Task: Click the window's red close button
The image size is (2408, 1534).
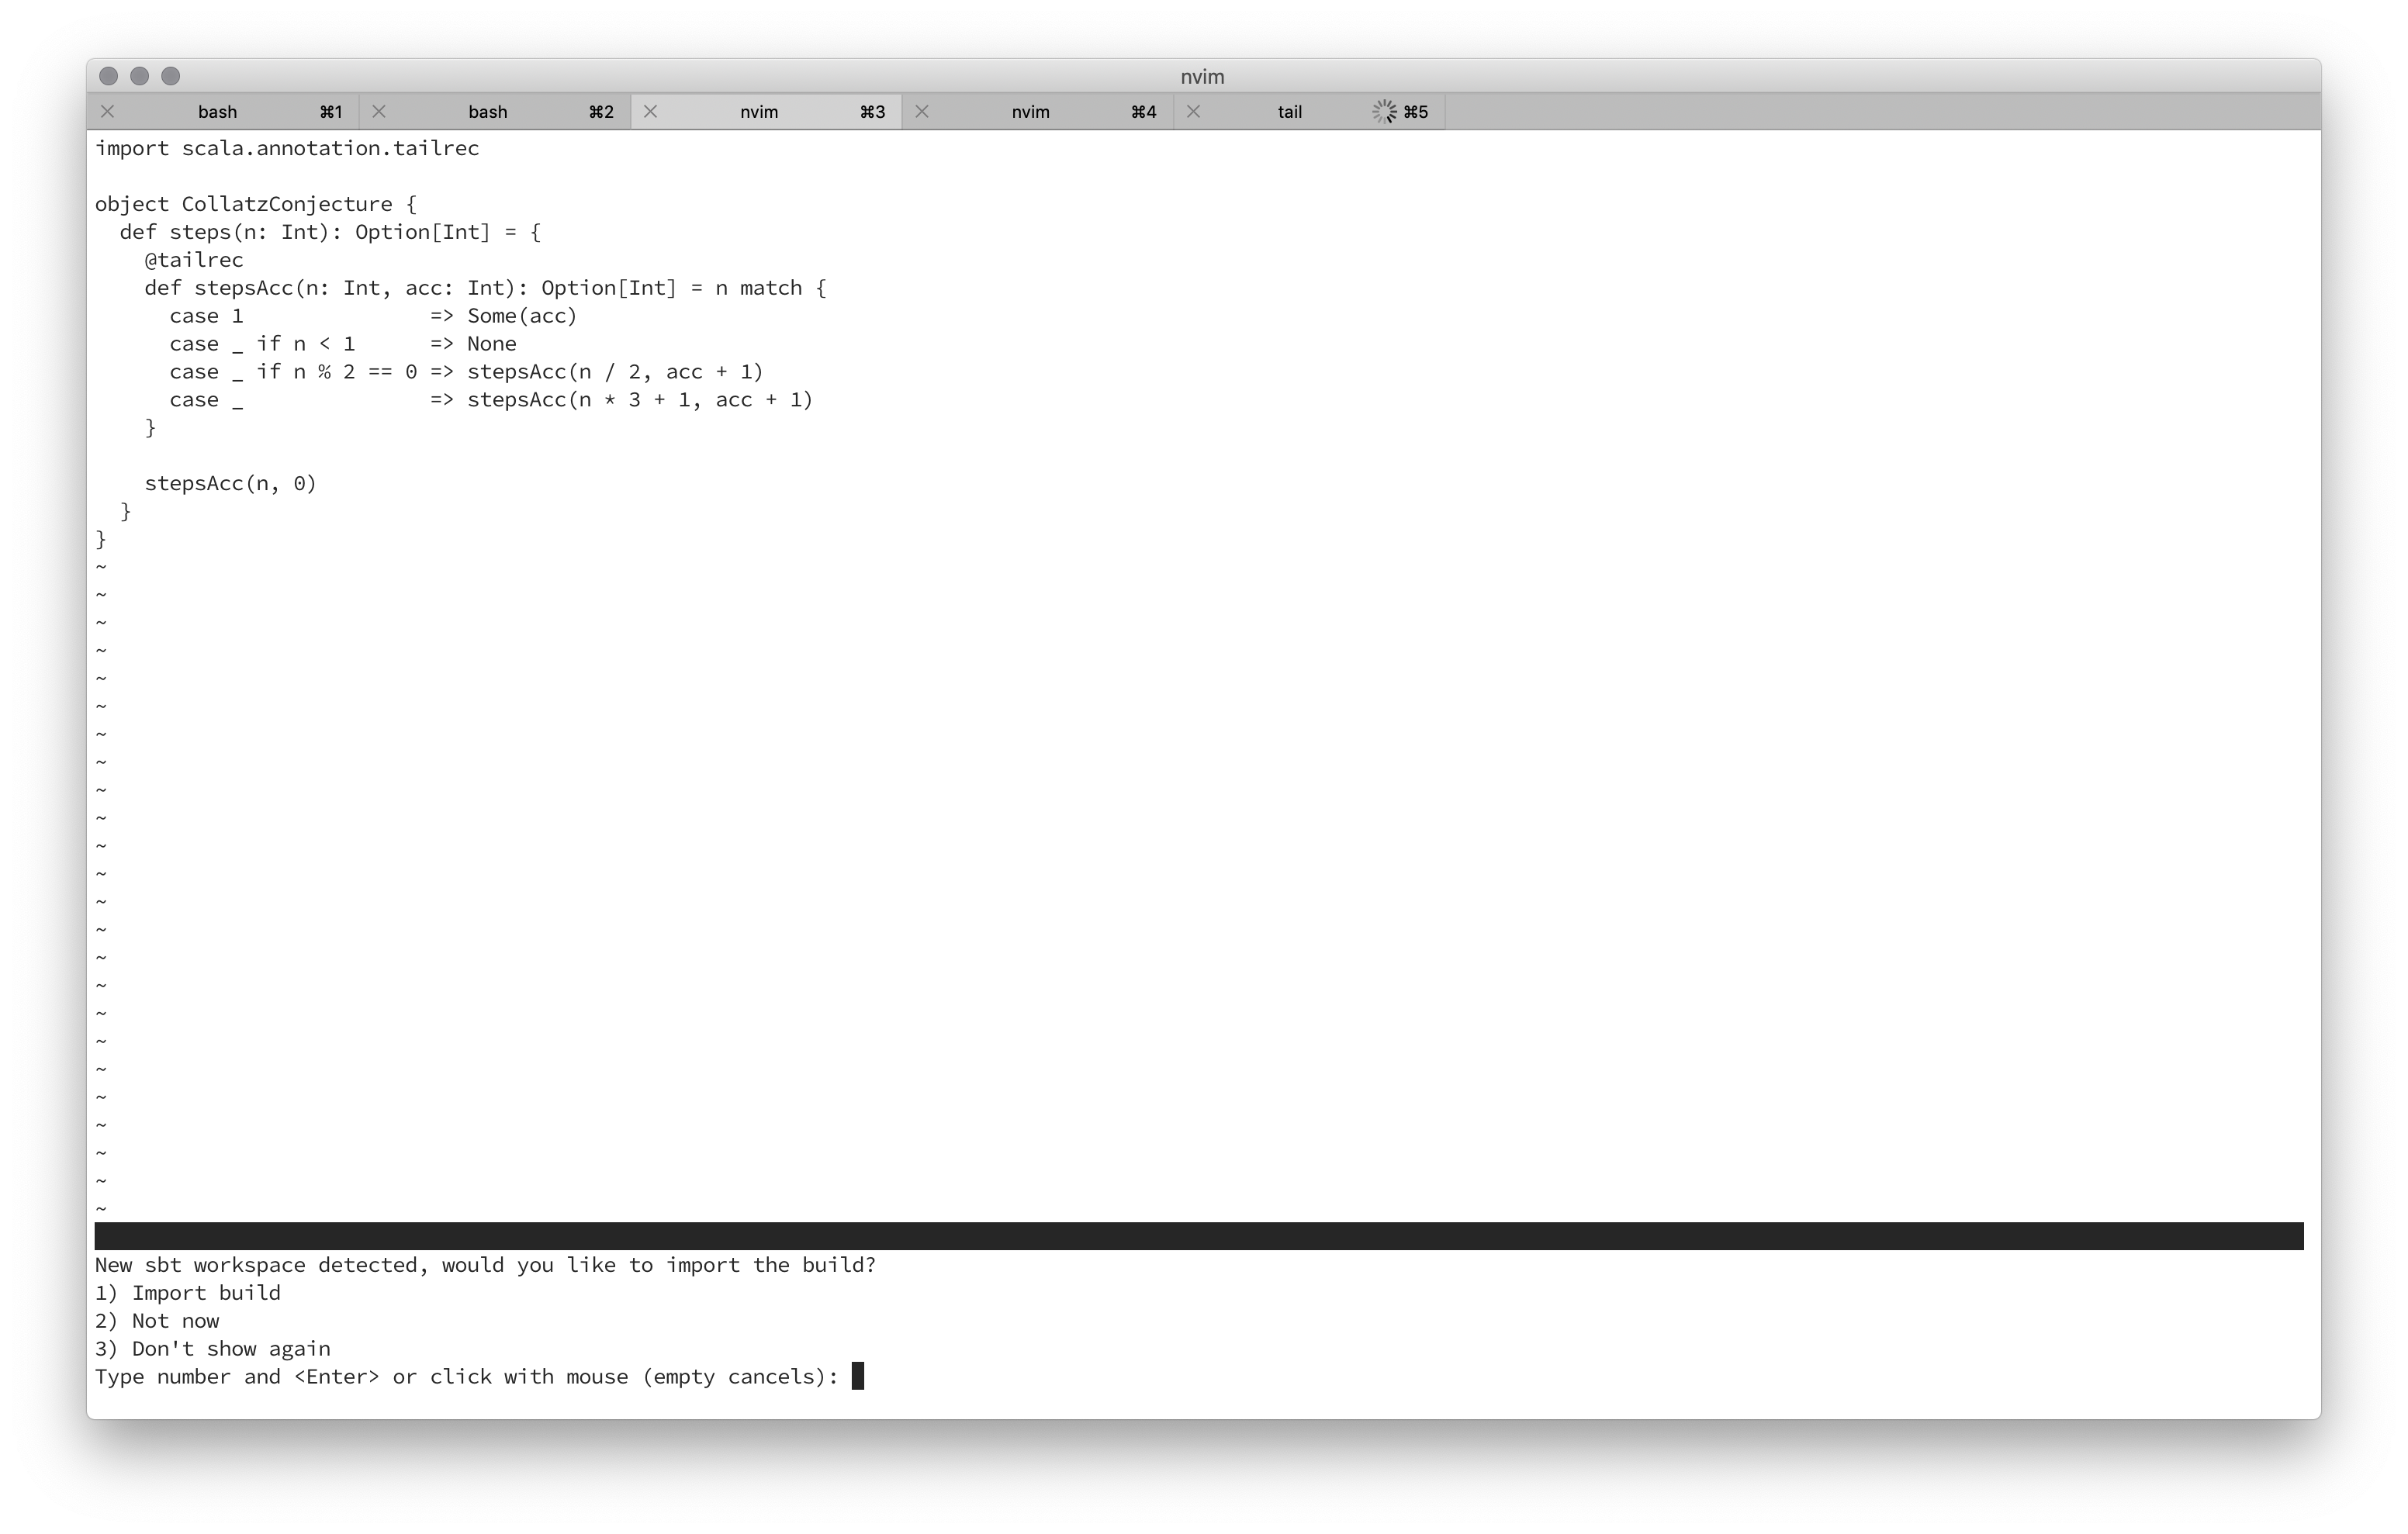Action: (109, 76)
